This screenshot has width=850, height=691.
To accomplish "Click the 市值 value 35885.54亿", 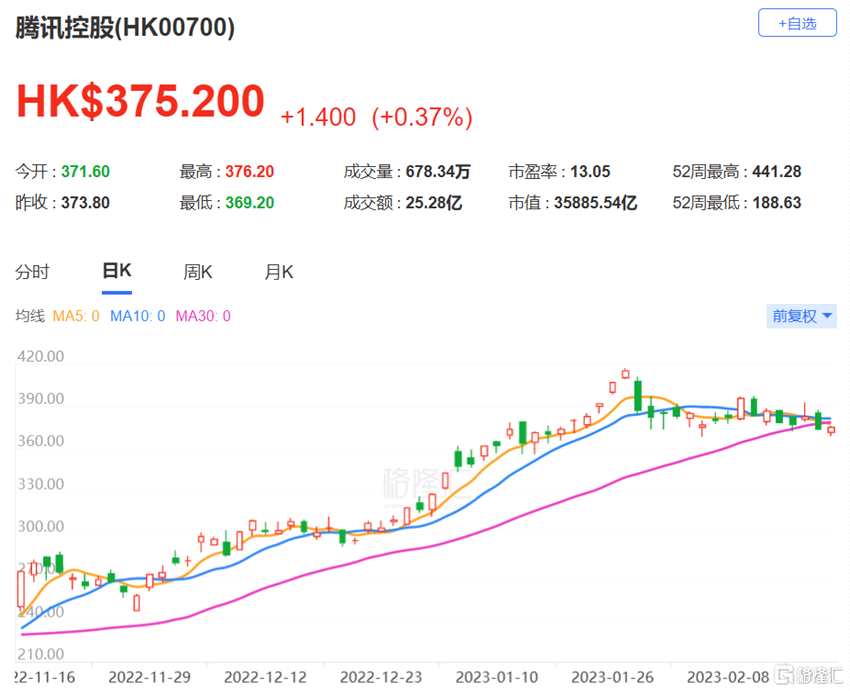I will pyautogui.click(x=595, y=203).
